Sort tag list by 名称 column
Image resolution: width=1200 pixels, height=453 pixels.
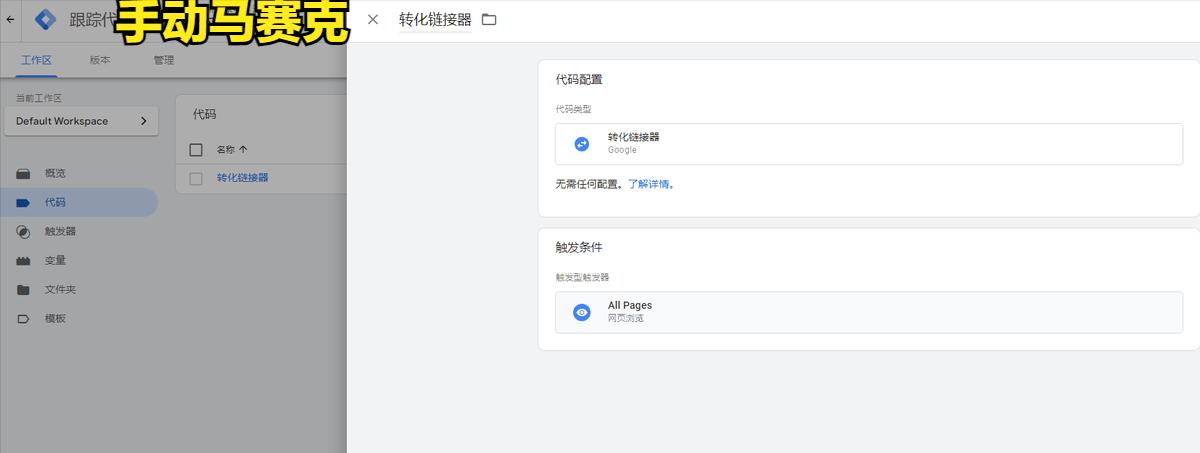(232, 149)
